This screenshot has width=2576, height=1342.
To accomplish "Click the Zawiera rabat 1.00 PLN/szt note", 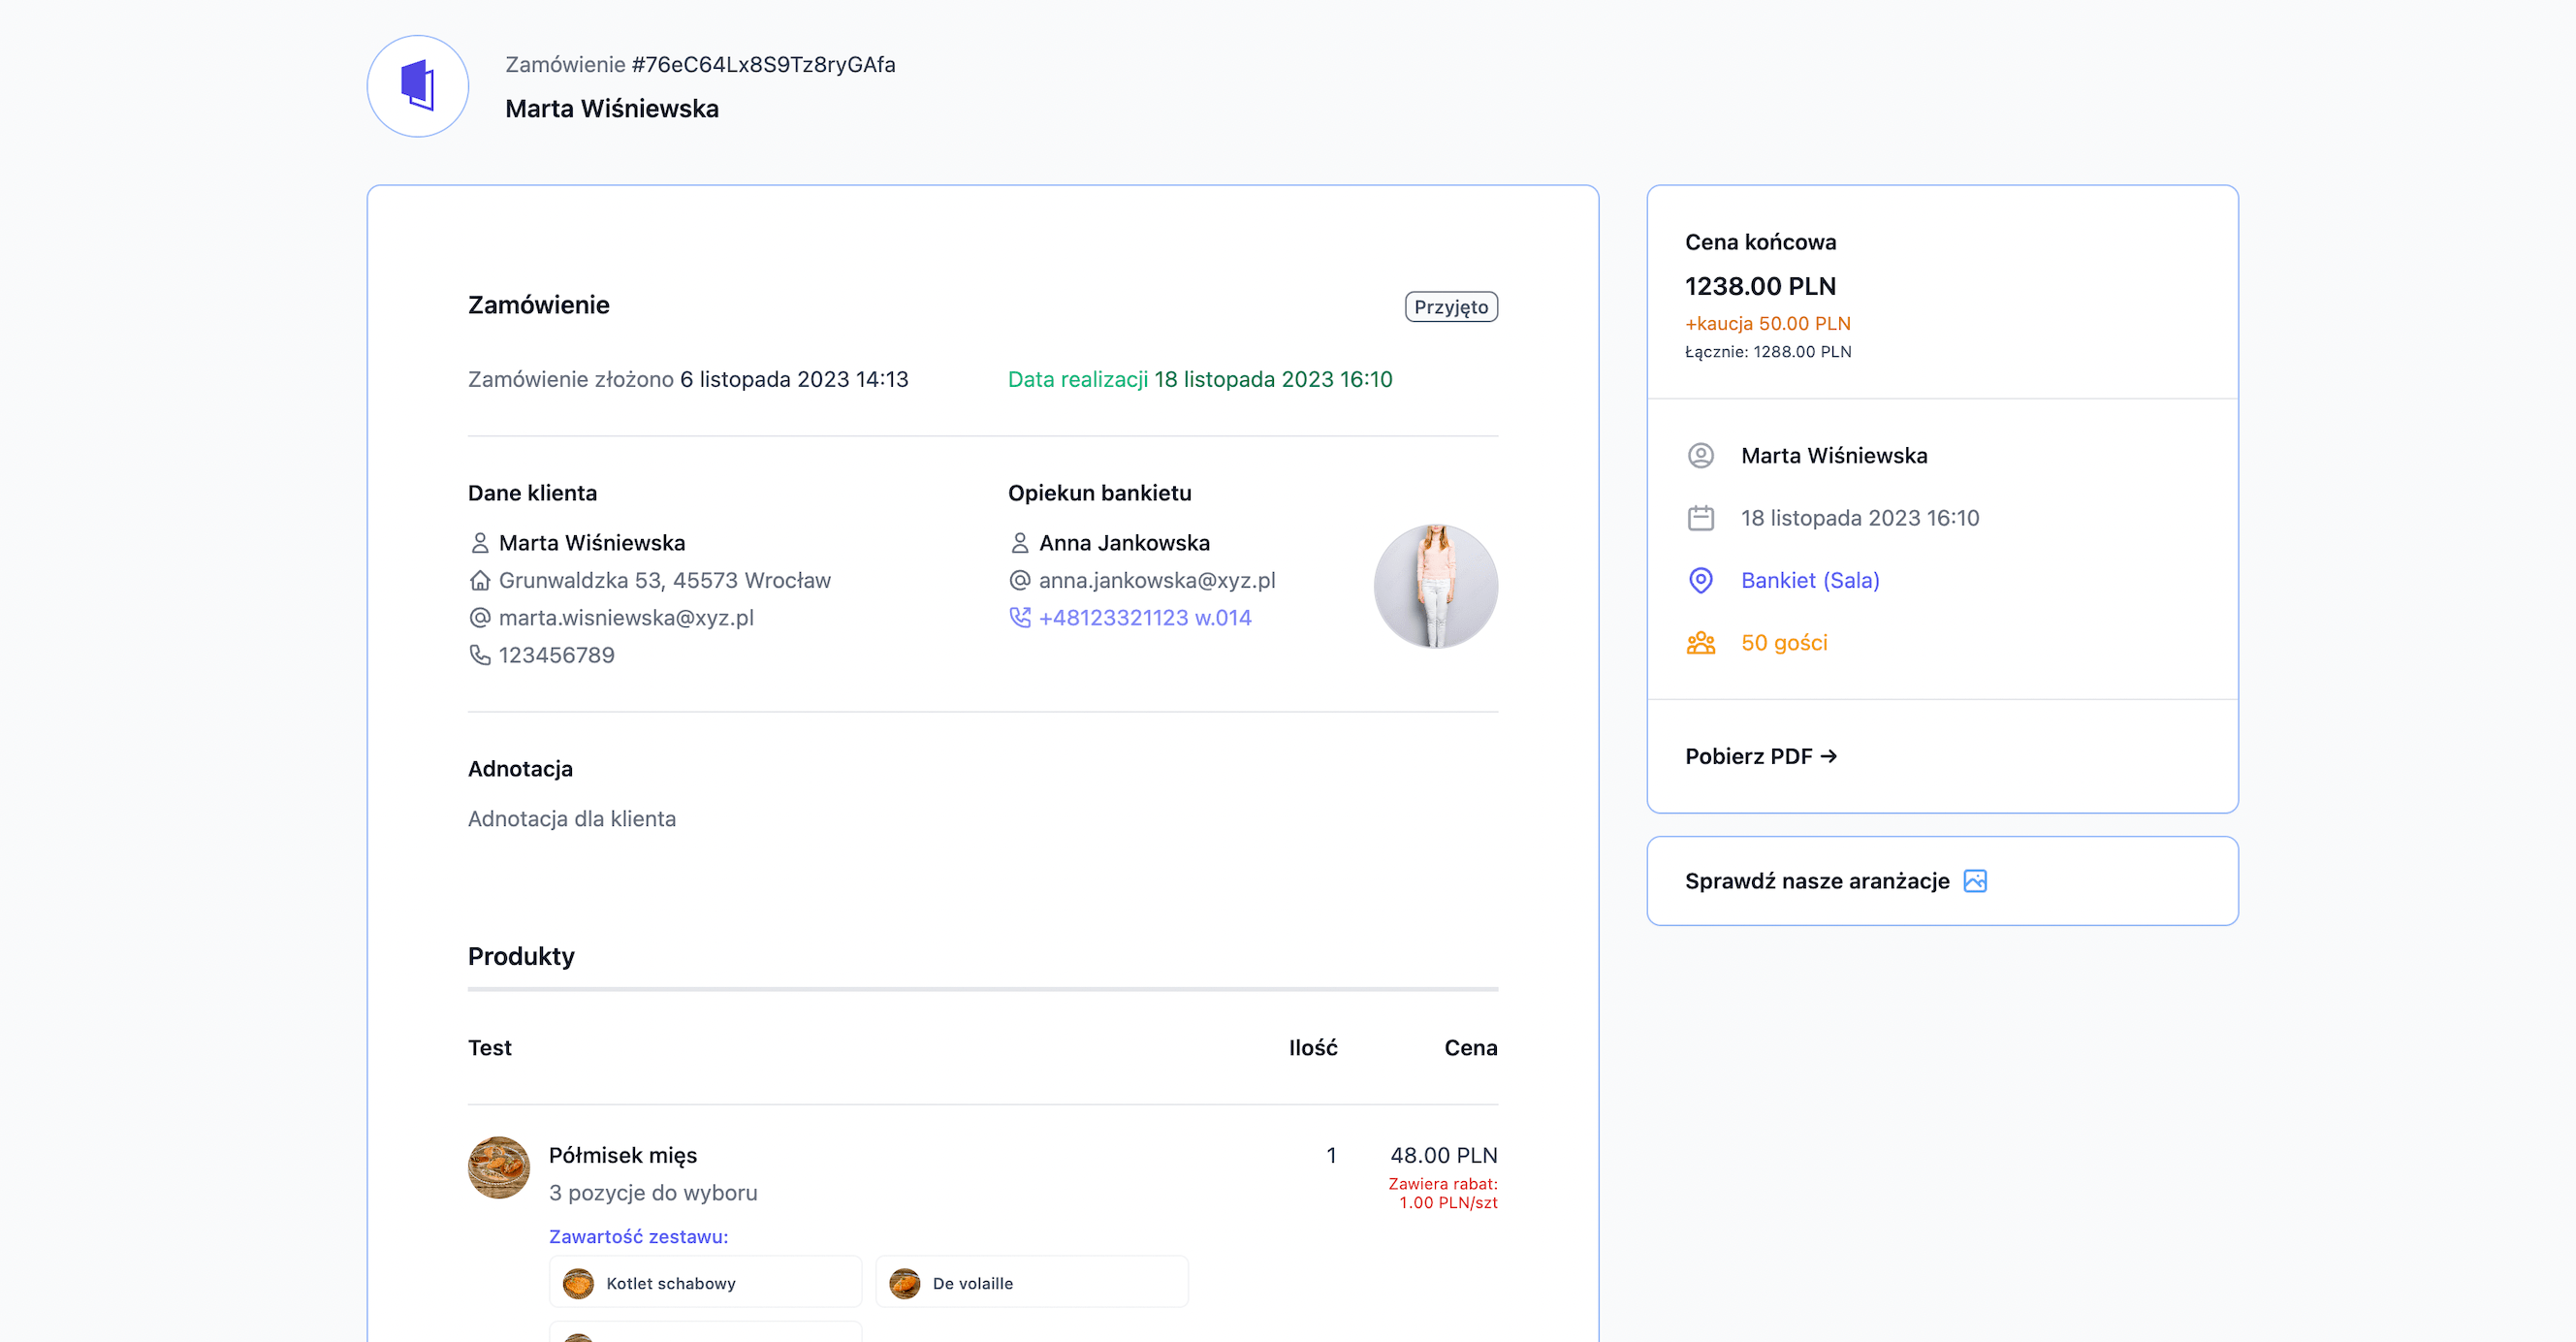I will tap(1443, 1193).
